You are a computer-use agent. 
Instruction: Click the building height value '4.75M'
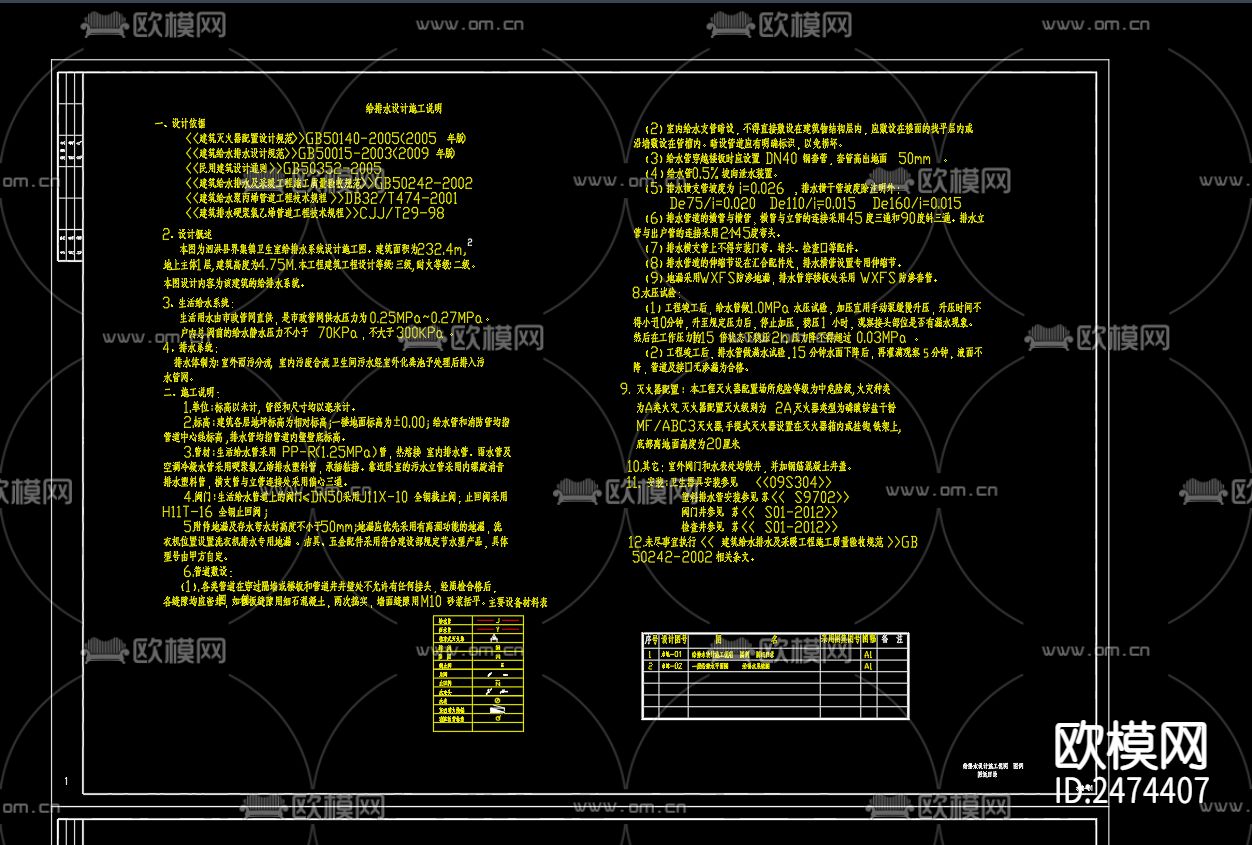[x=277, y=265]
